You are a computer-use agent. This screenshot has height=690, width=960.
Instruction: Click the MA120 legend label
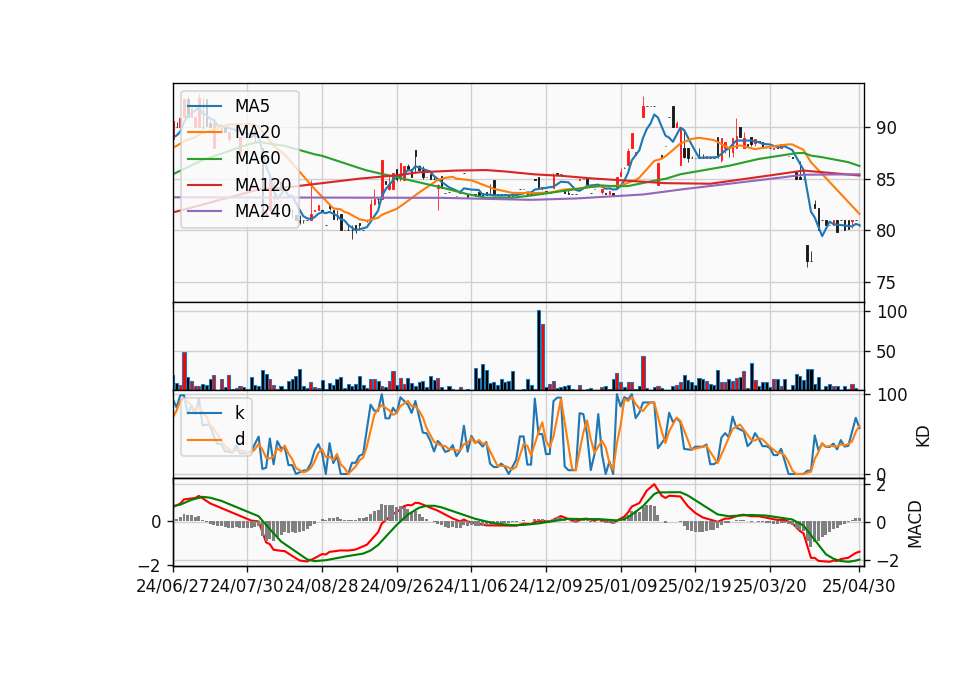(263, 185)
